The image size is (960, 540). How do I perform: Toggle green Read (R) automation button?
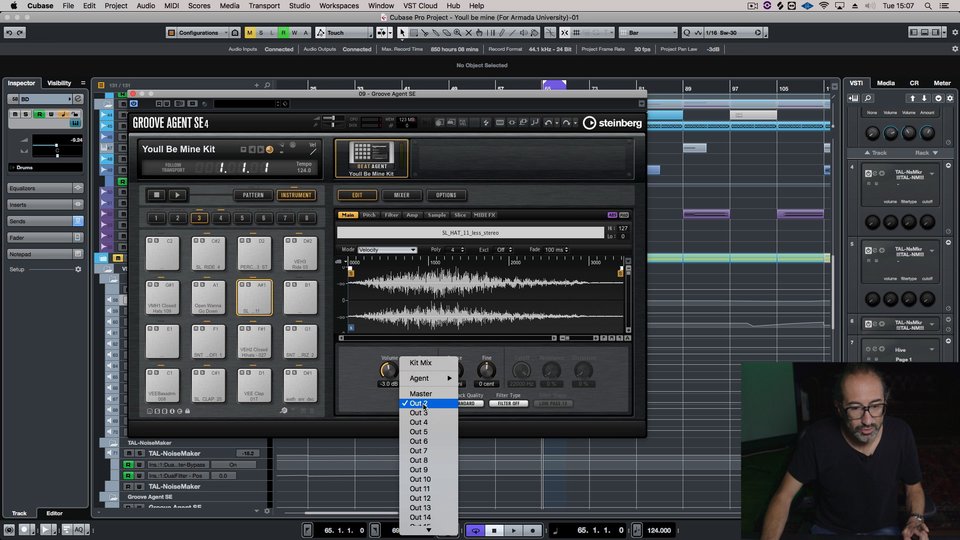283,32
